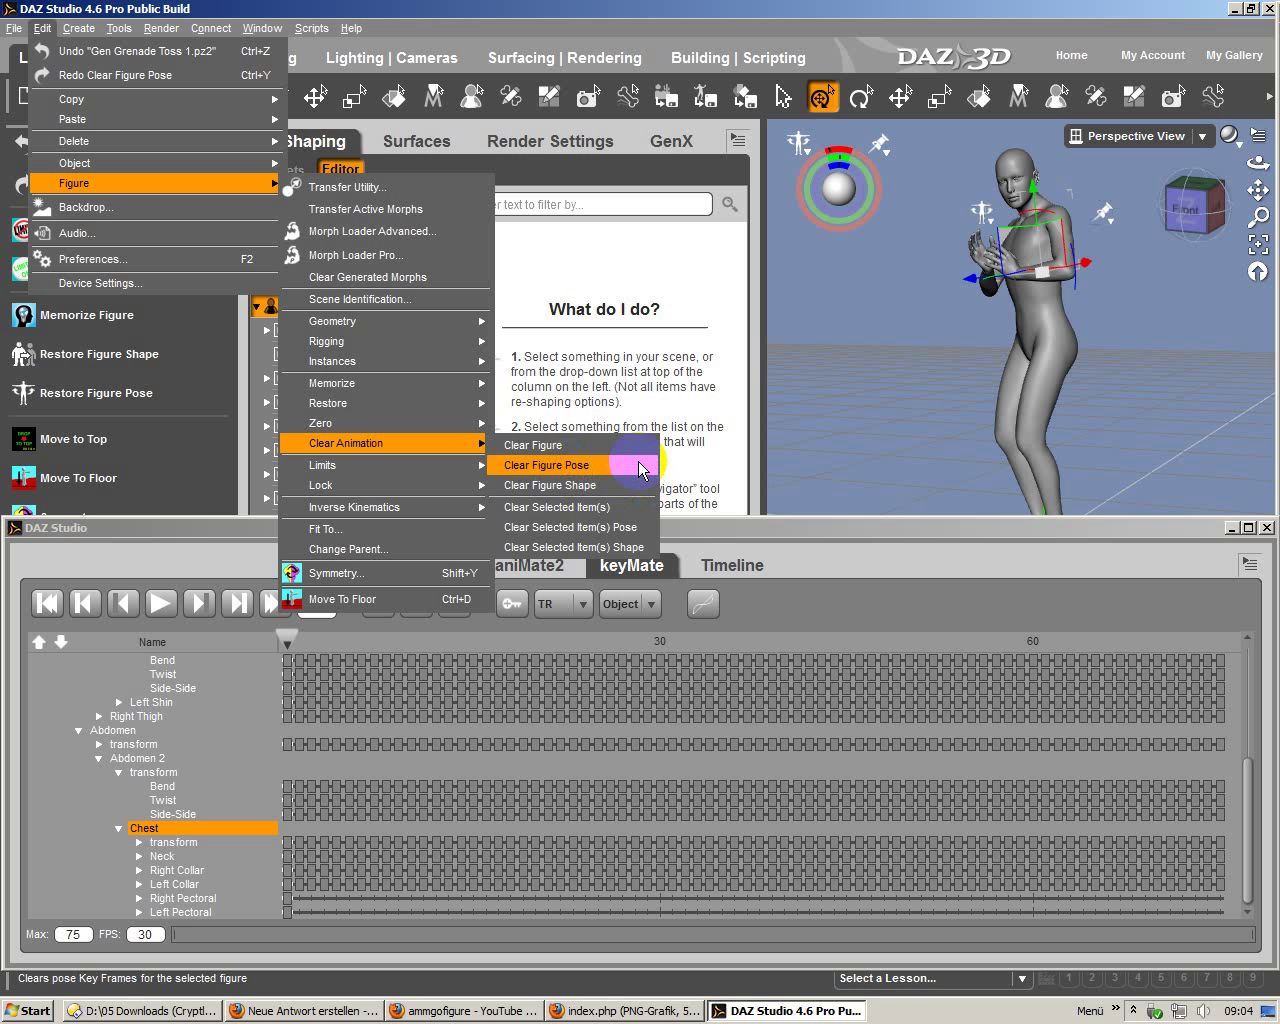This screenshot has width=1280, height=1024.
Task: Open the curve graph editor icon
Action: click(703, 604)
